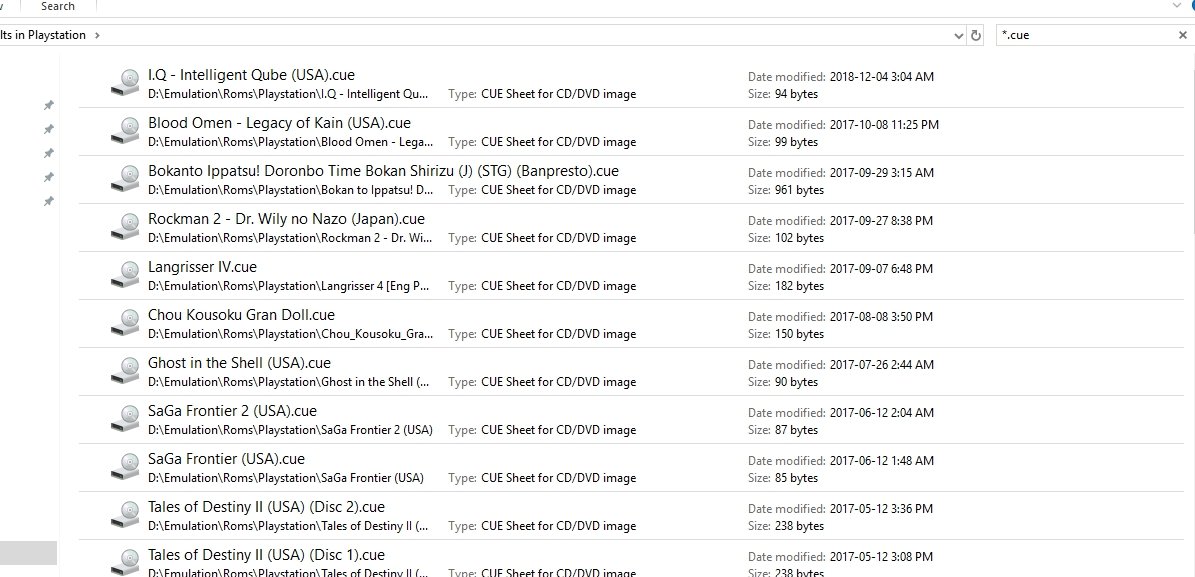Select the SaGa Frontier 2 disc icon
The width and height of the screenshot is (1195, 577).
click(x=125, y=419)
